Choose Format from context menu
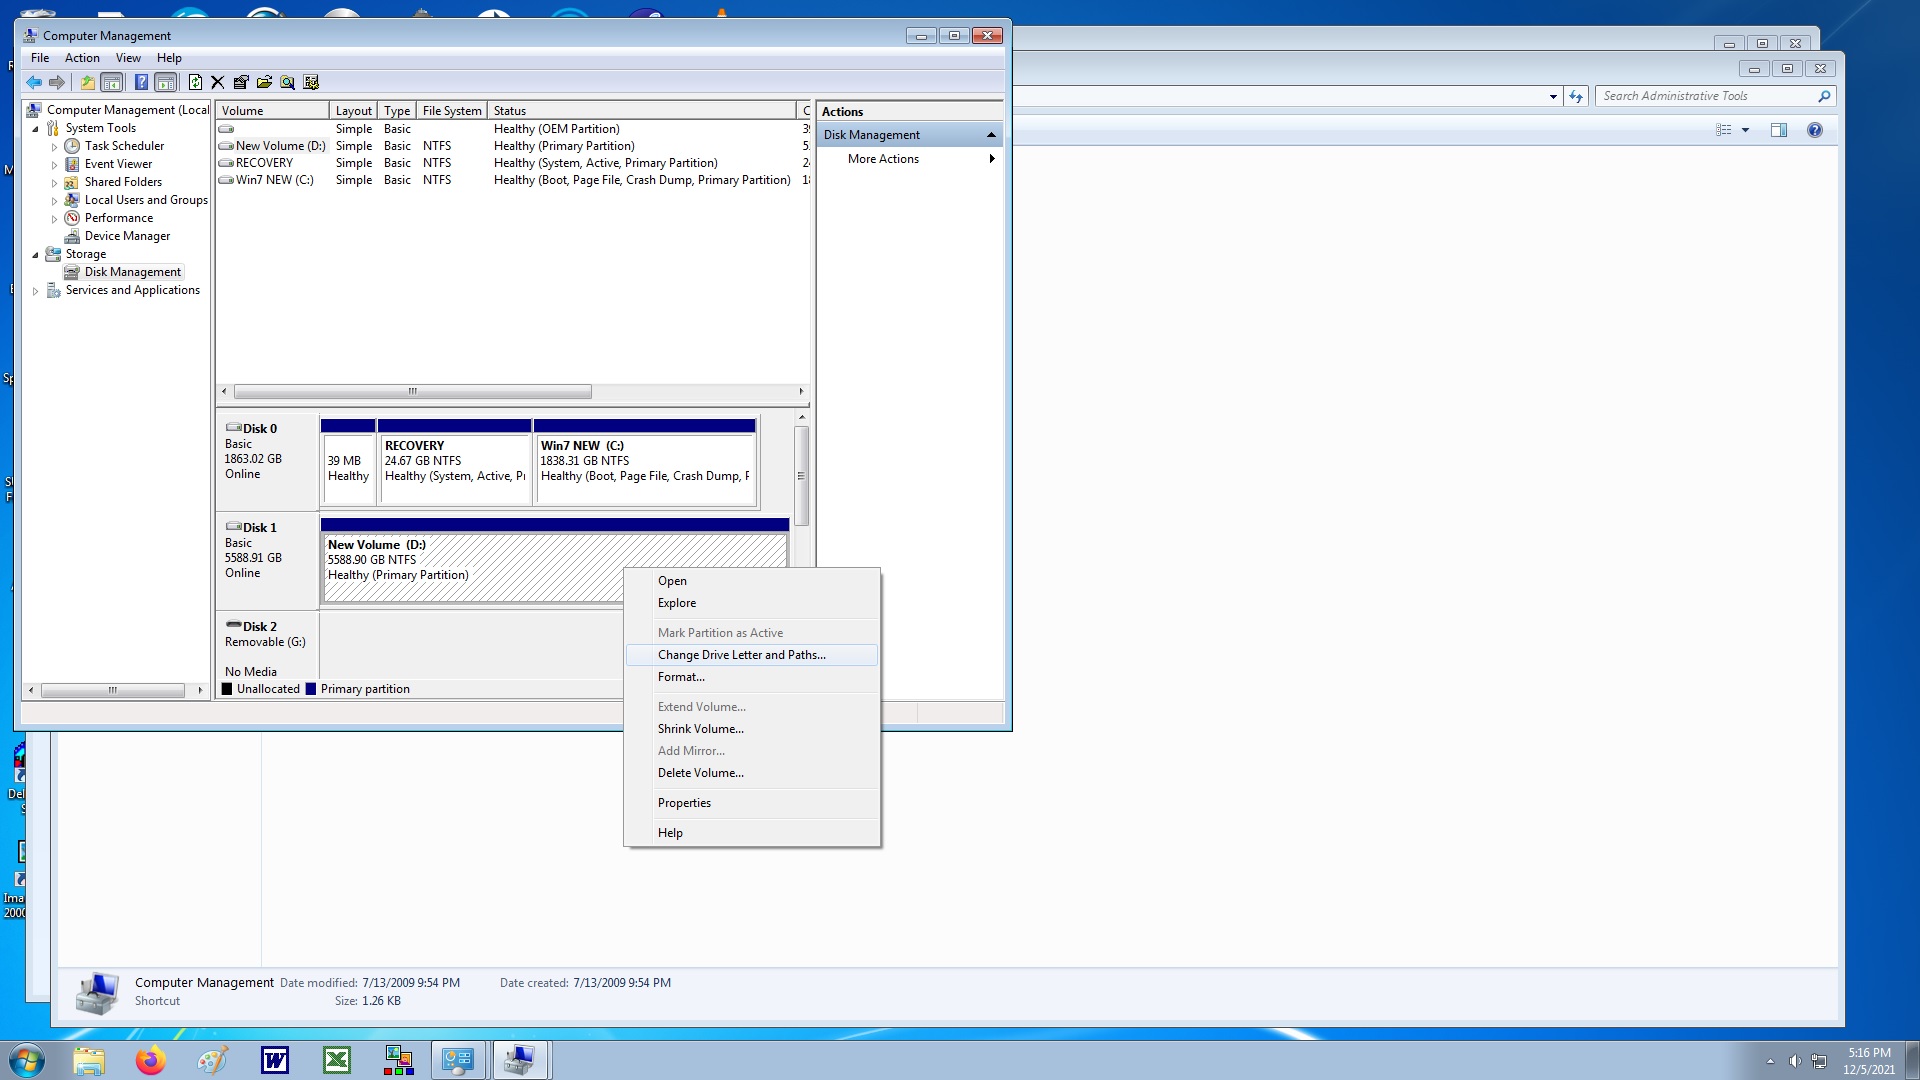Image resolution: width=1920 pixels, height=1080 pixels. (x=752, y=677)
